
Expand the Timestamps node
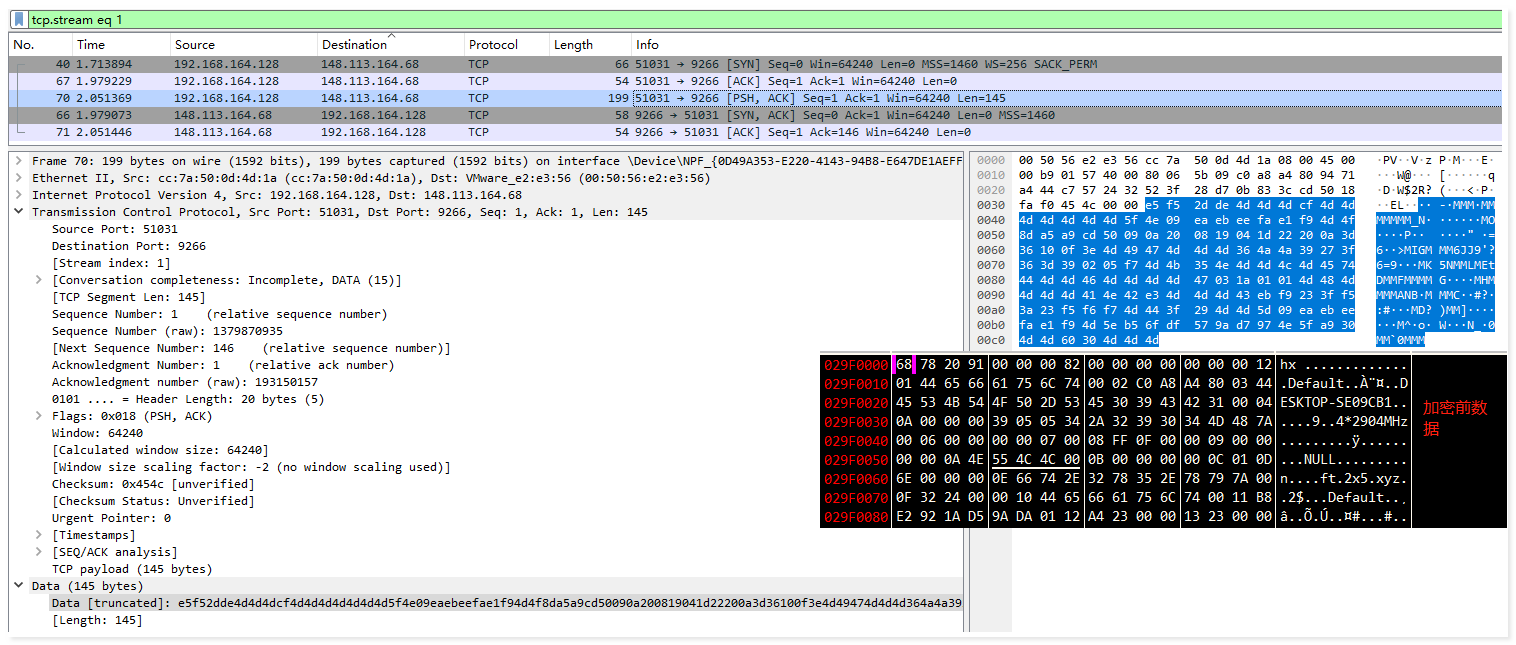(x=39, y=535)
